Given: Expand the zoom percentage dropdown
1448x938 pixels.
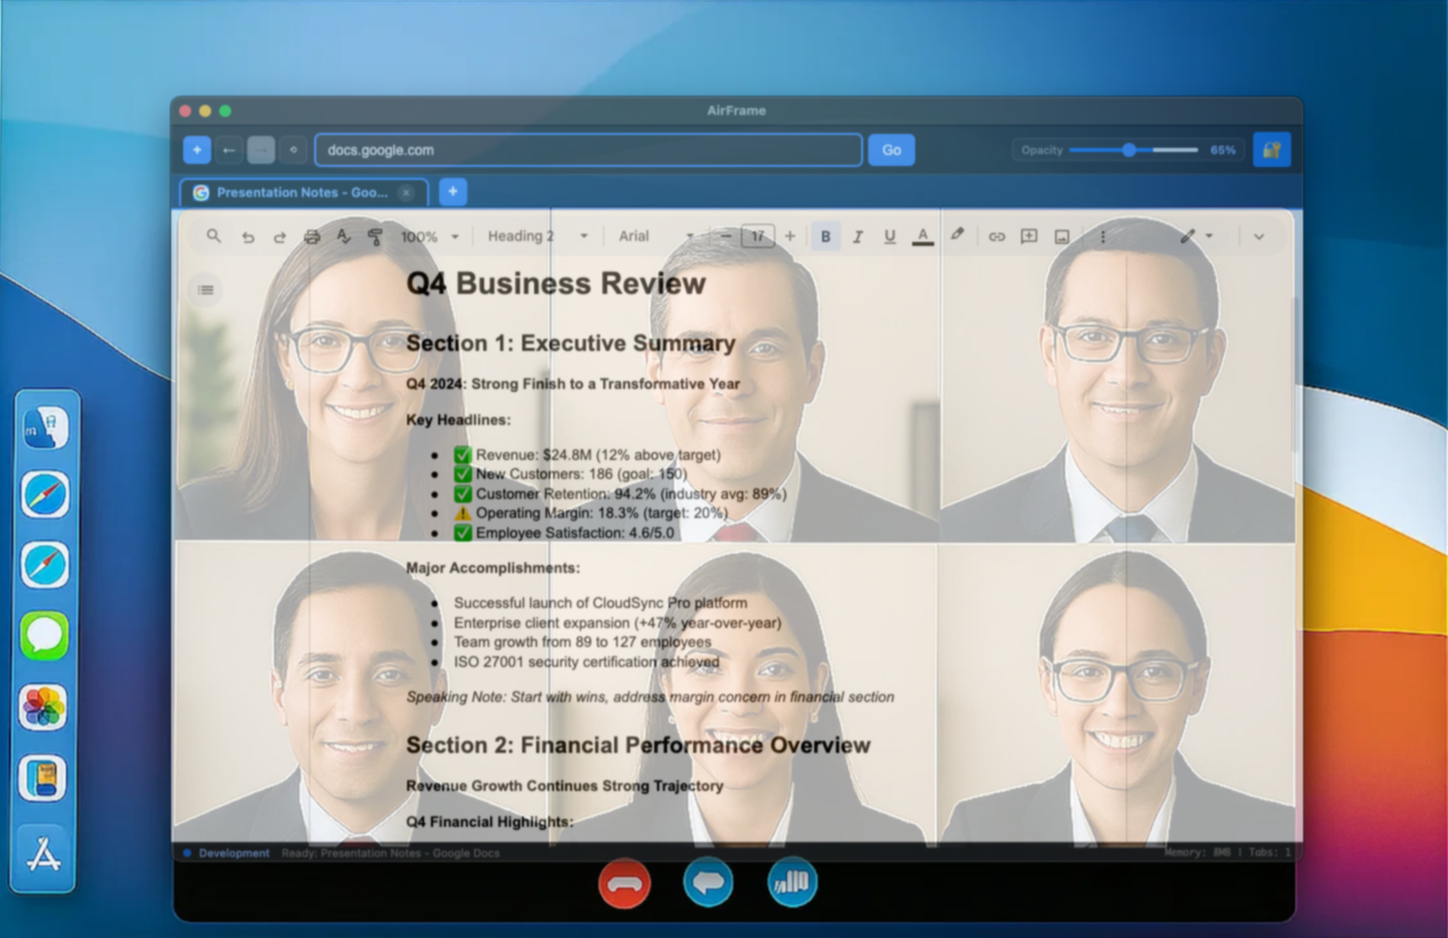Looking at the screenshot, I should pos(455,236).
